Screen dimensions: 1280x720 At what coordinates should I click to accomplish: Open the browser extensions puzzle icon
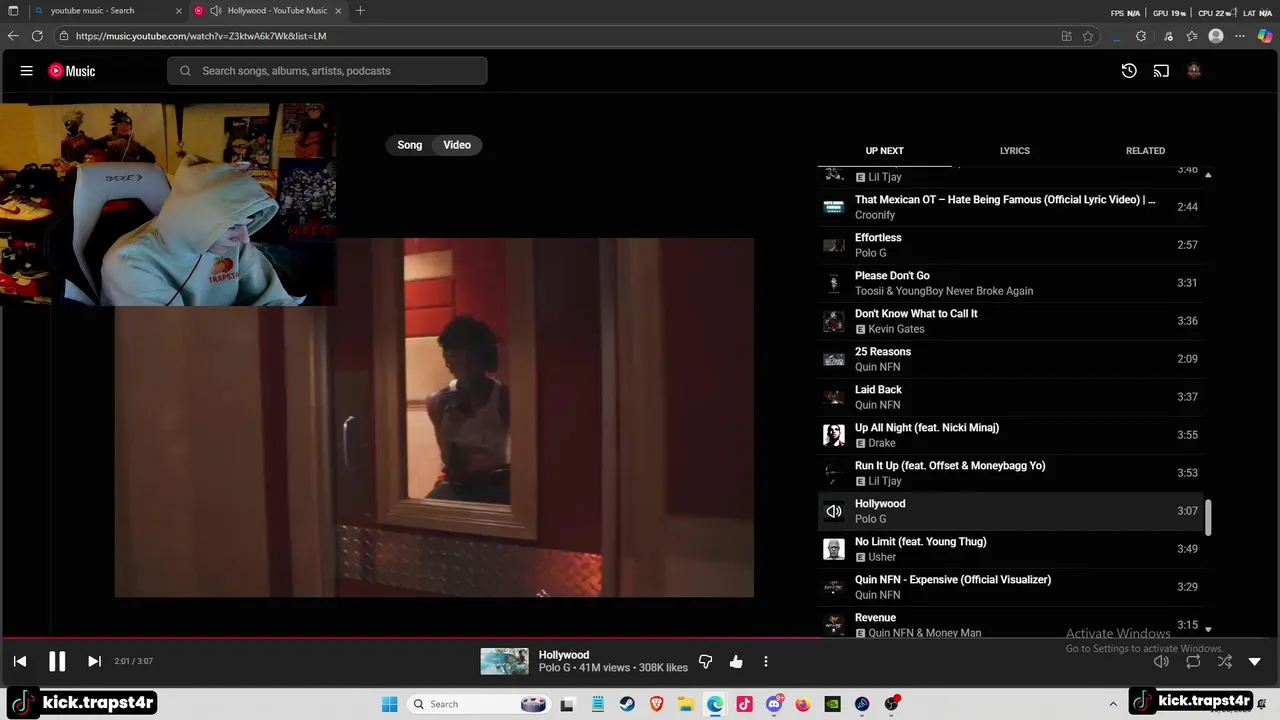coord(1141,36)
